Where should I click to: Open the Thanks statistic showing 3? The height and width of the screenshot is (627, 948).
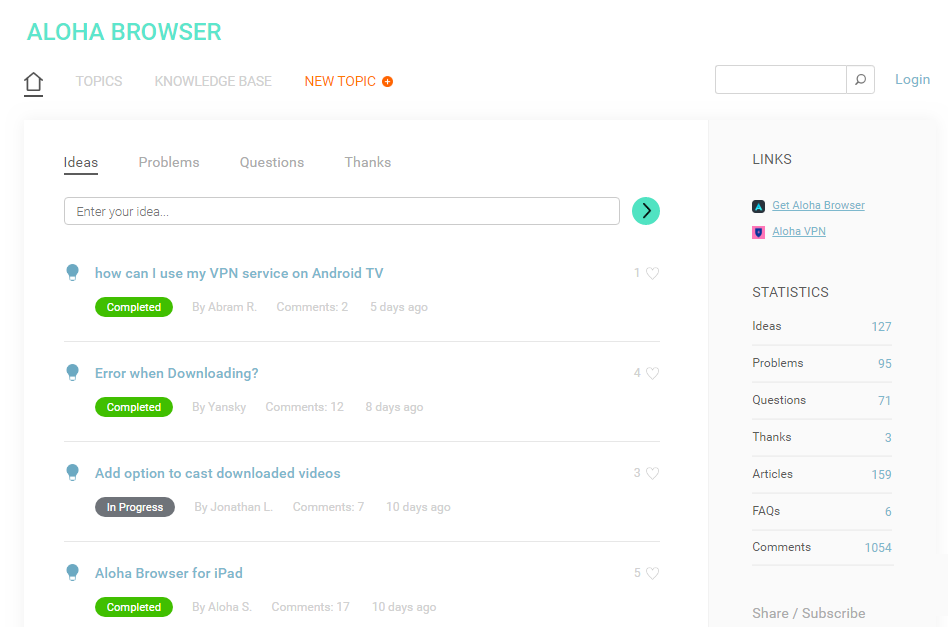click(x=822, y=437)
